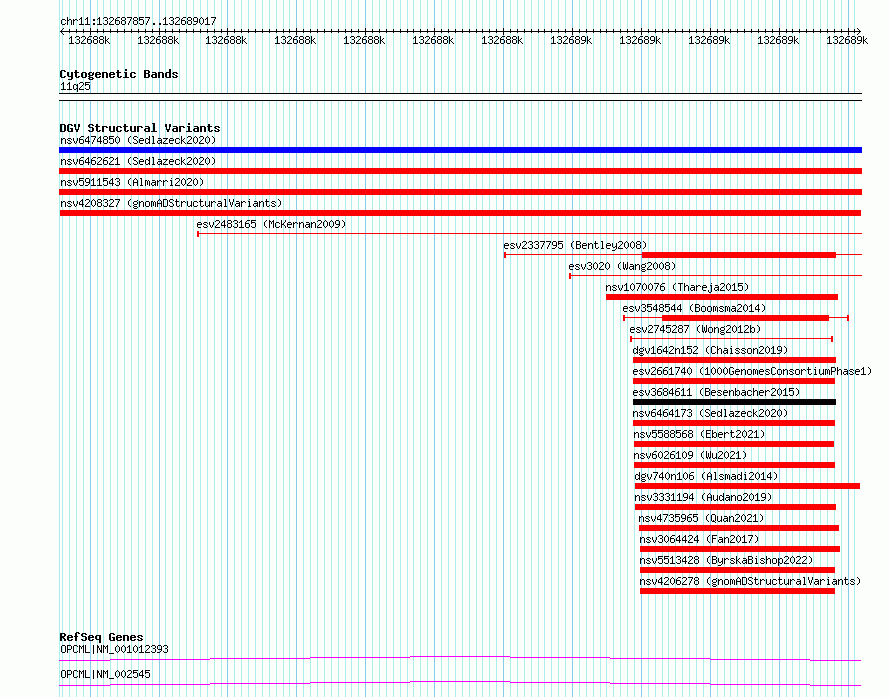Click the blue nsv6474850 variant bar
The height and width of the screenshot is (697, 890).
click(x=460, y=150)
